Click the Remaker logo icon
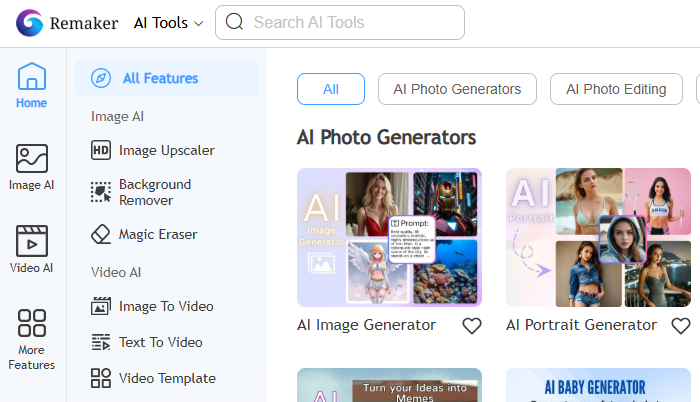 [29, 23]
